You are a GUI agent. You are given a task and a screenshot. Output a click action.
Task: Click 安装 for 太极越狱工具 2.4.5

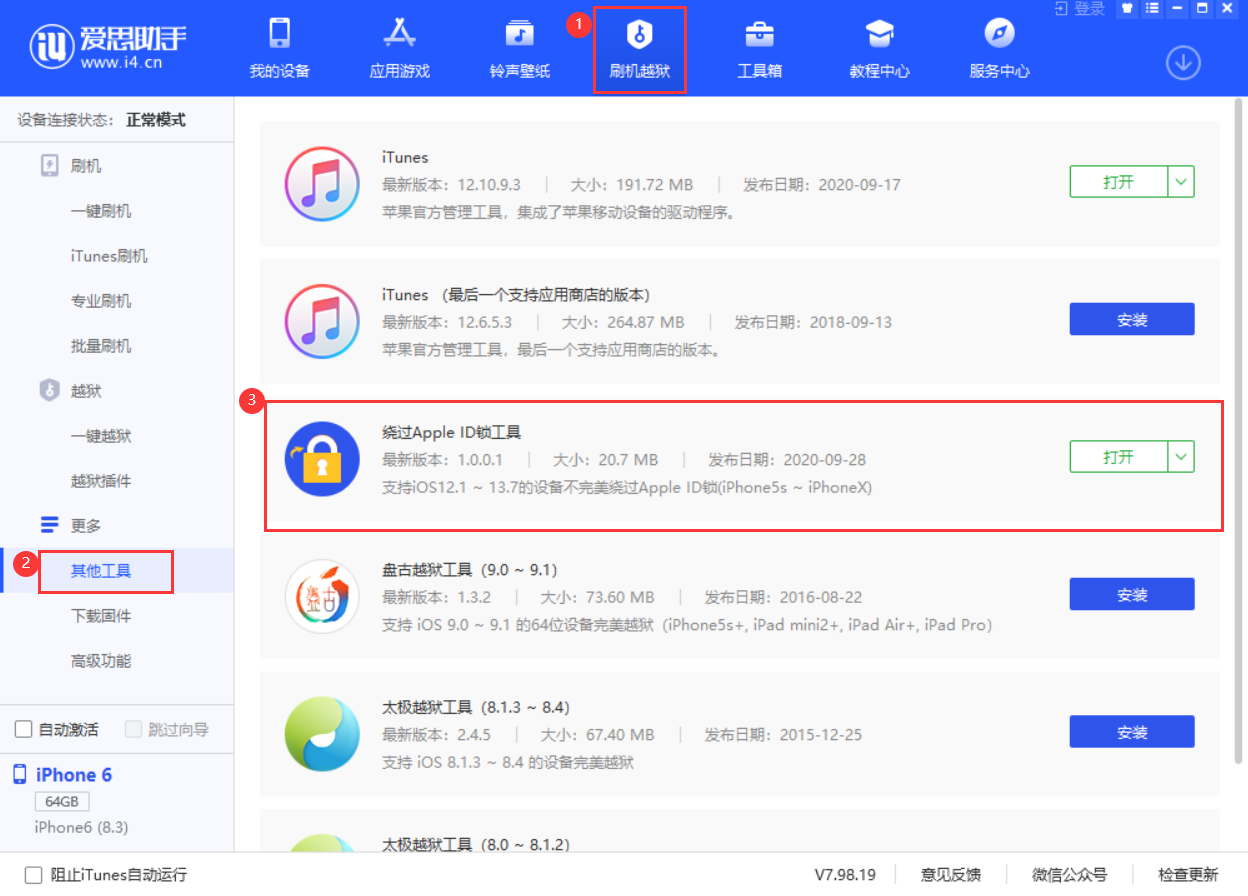pos(1132,732)
